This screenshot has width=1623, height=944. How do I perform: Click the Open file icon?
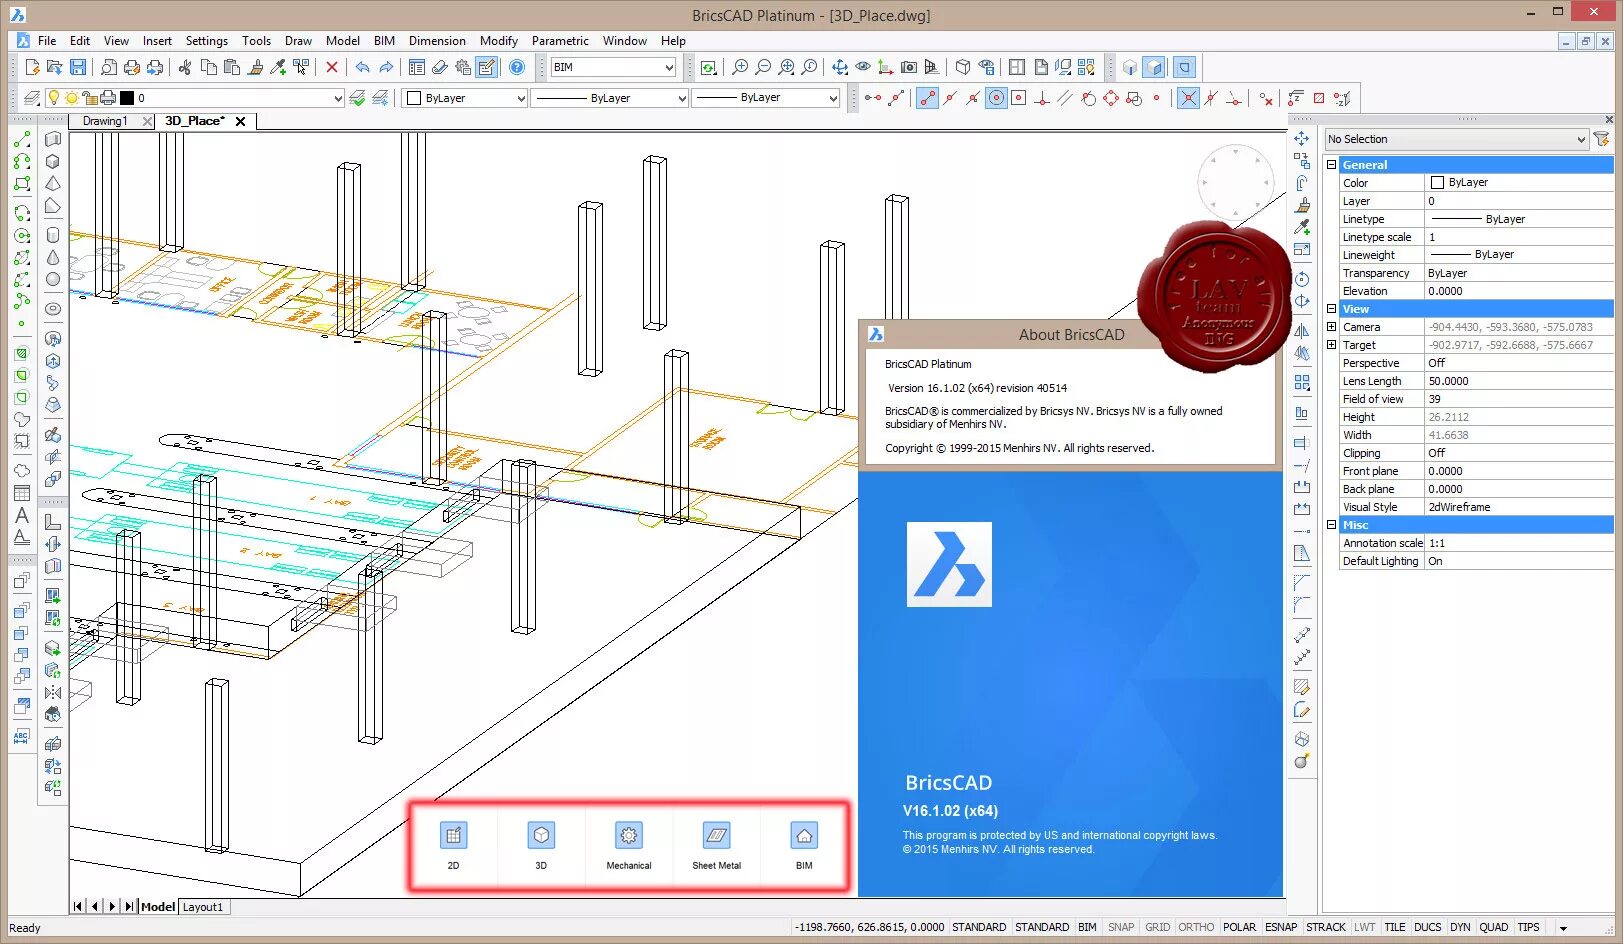tap(55, 67)
